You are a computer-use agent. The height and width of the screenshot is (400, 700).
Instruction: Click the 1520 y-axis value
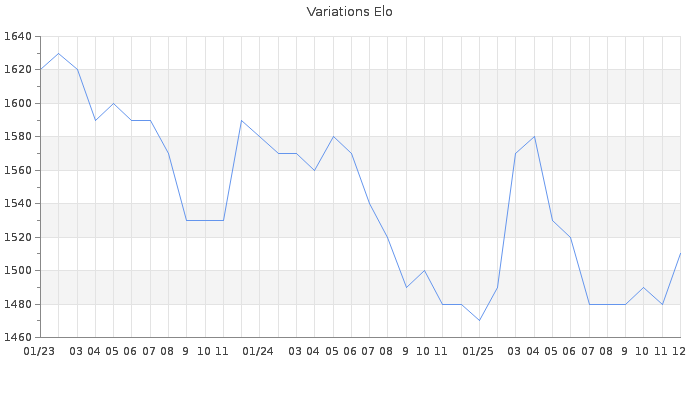(x=17, y=238)
